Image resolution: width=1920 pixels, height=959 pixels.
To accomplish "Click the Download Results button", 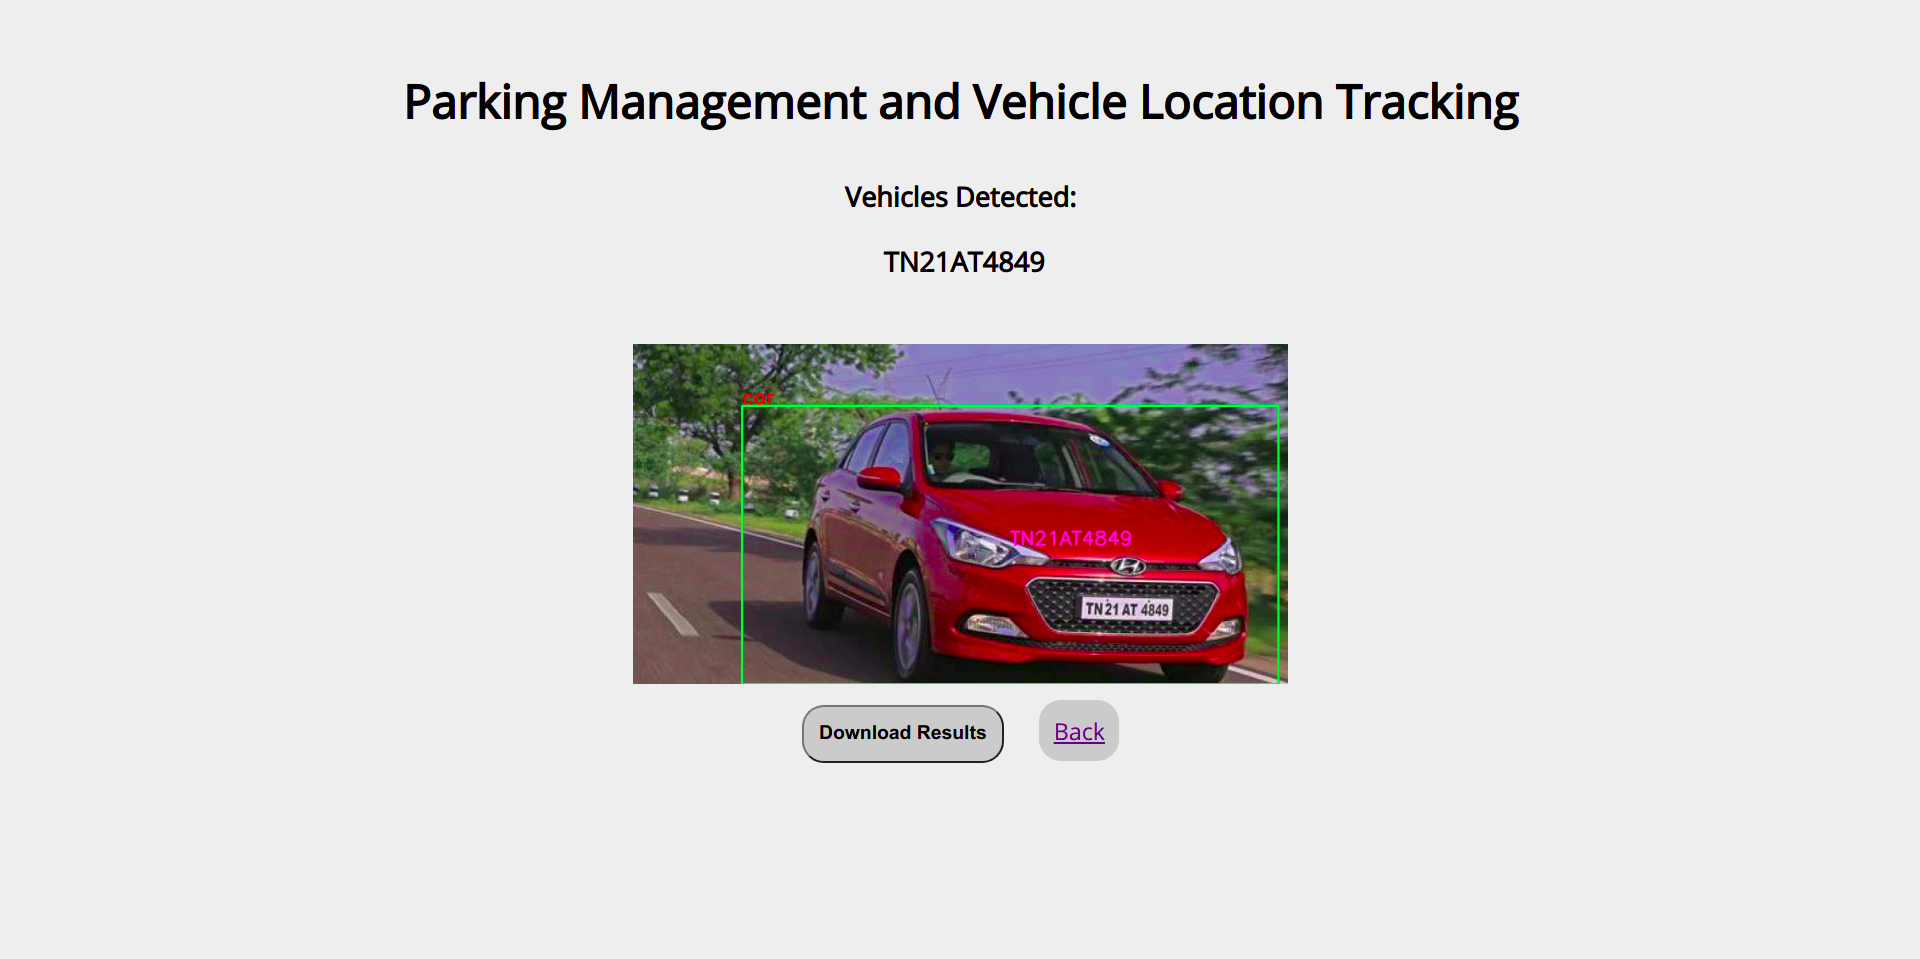I will 902,733.
